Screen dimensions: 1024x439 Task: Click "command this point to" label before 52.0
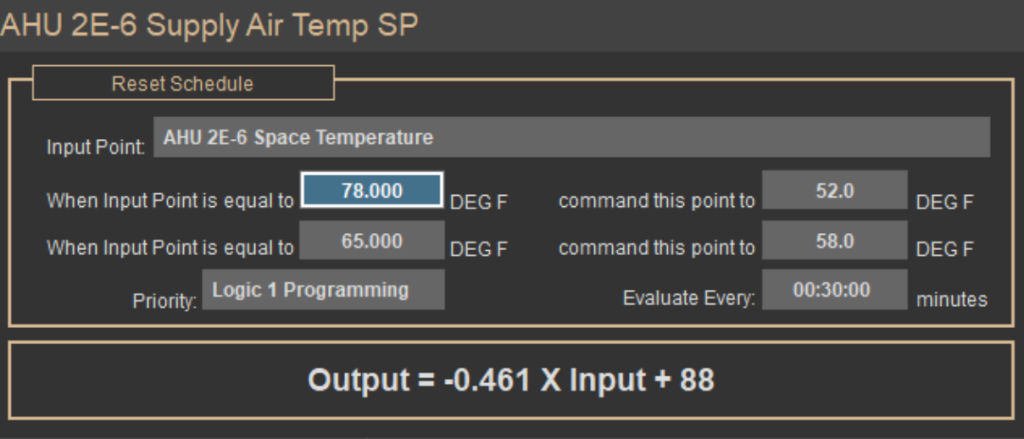tap(656, 201)
